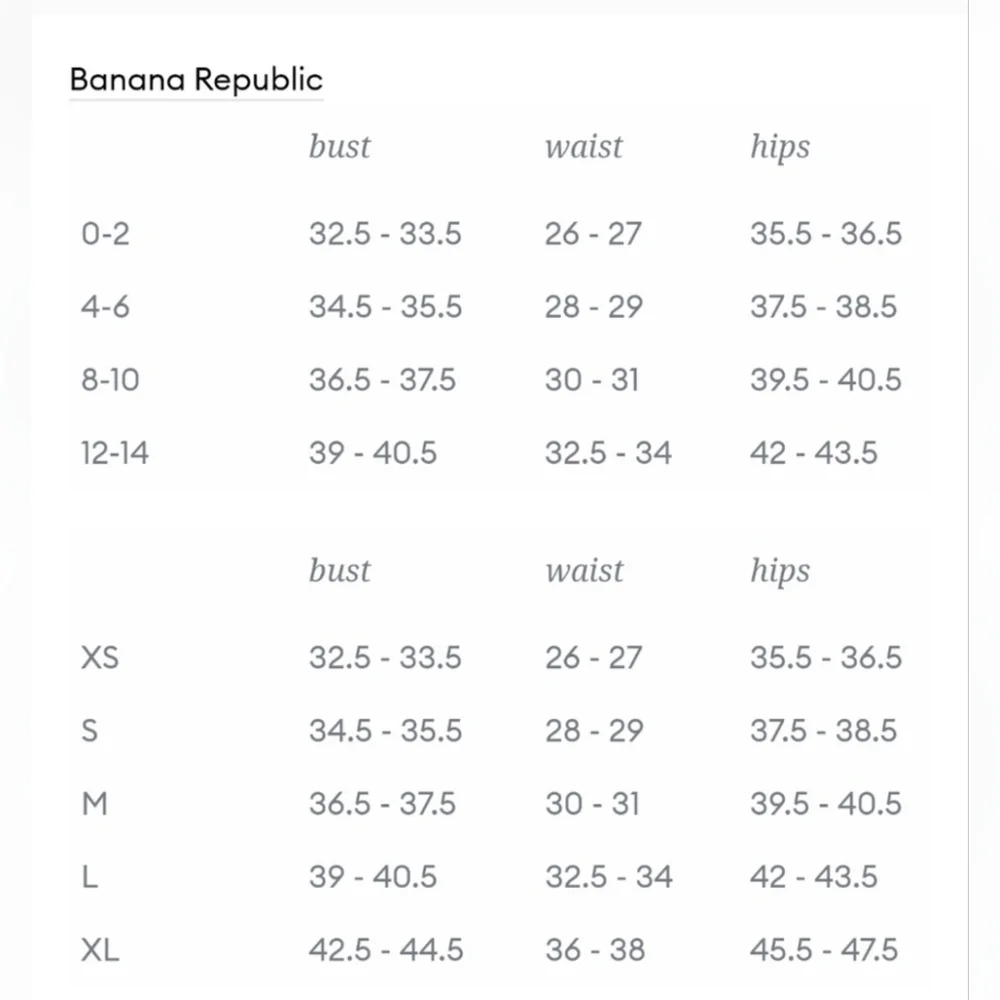The image size is (1000, 1000).
Task: Click bust value 39 - 40.5 for 12-14
Action: [373, 453]
